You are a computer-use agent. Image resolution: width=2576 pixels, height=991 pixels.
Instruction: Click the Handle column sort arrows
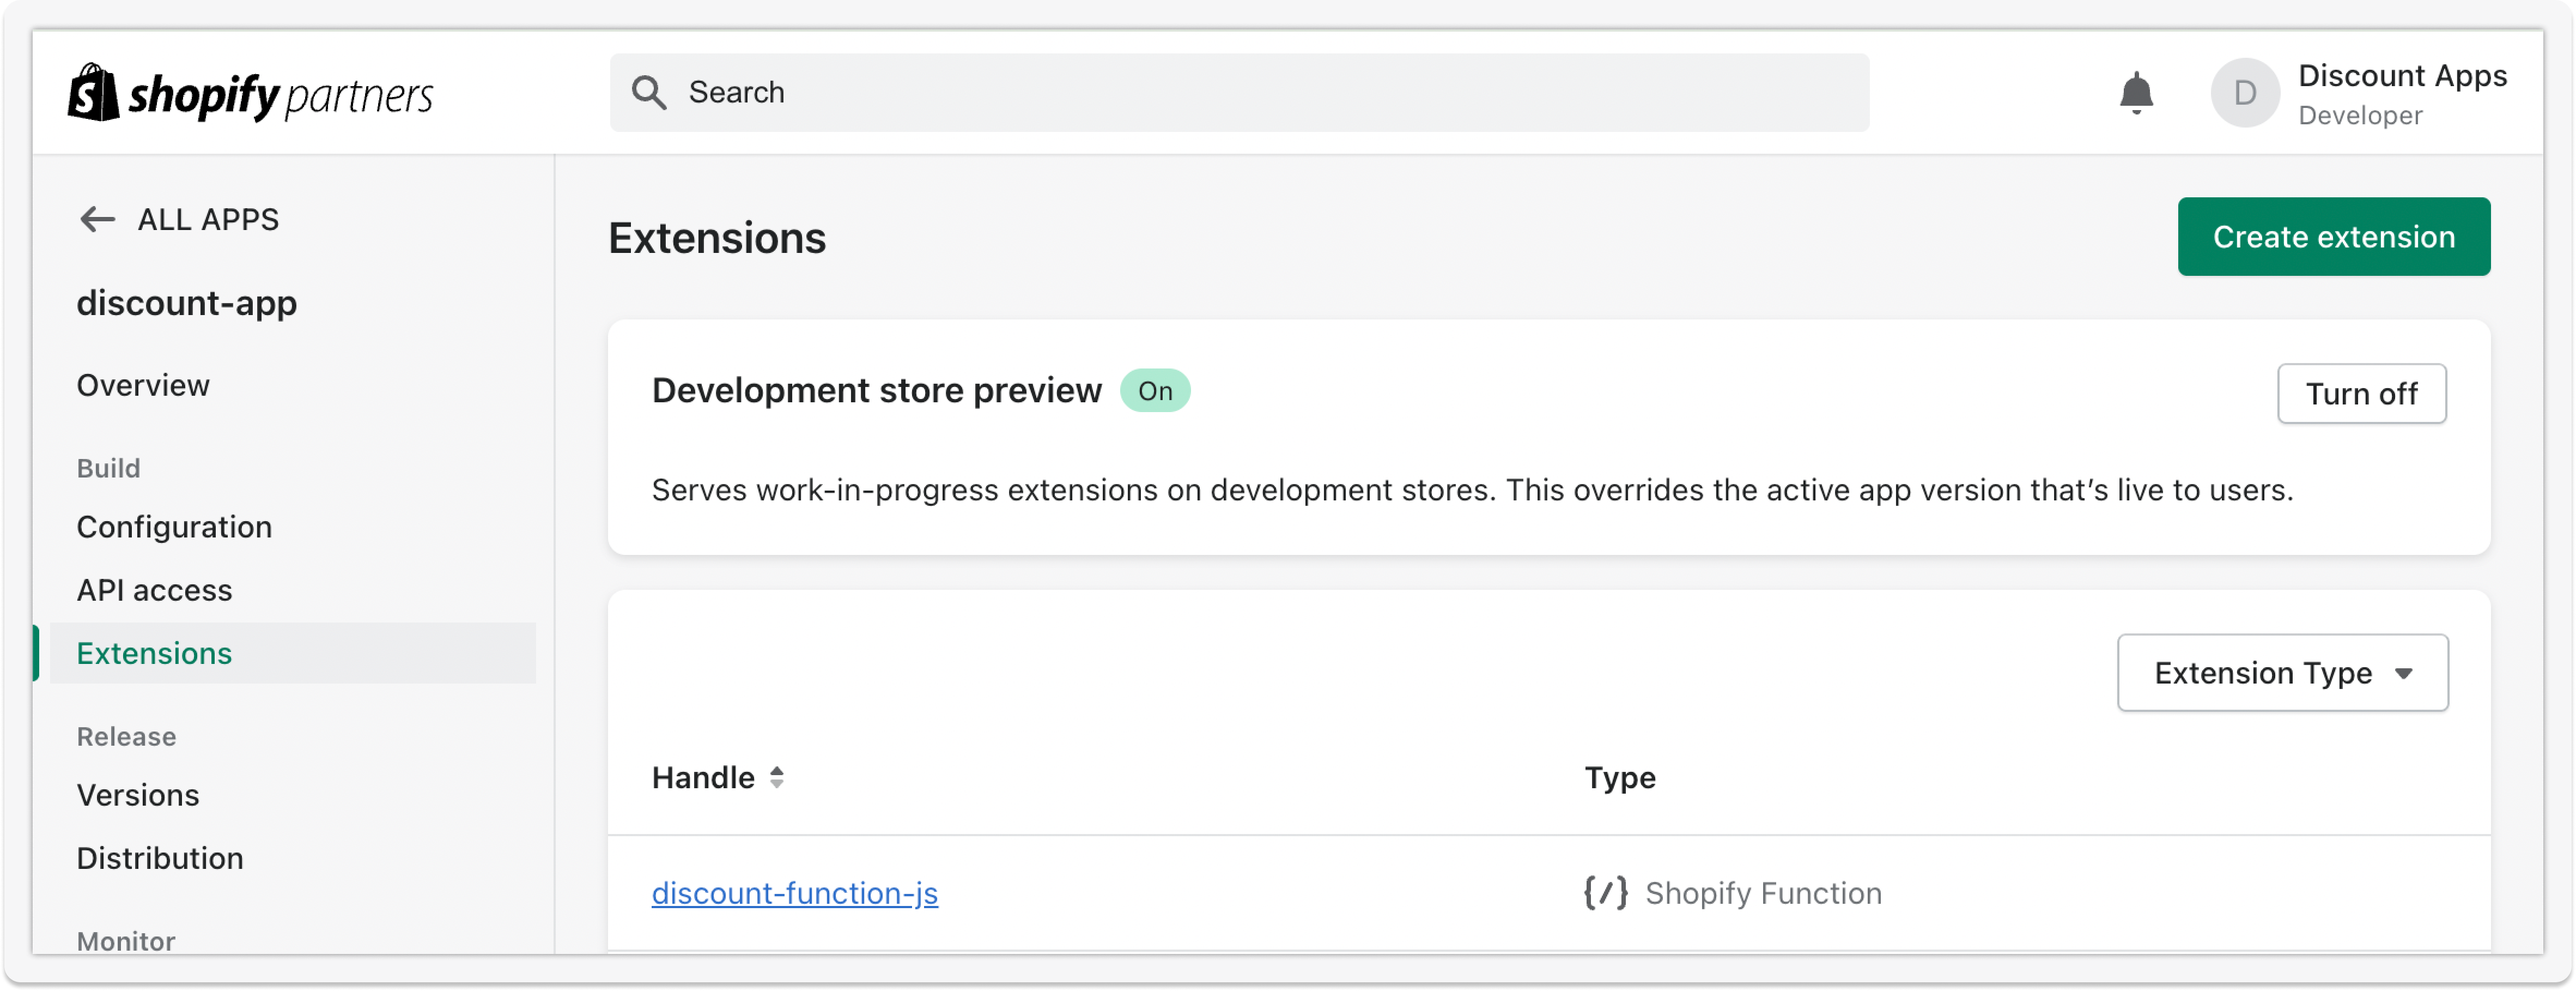(777, 777)
